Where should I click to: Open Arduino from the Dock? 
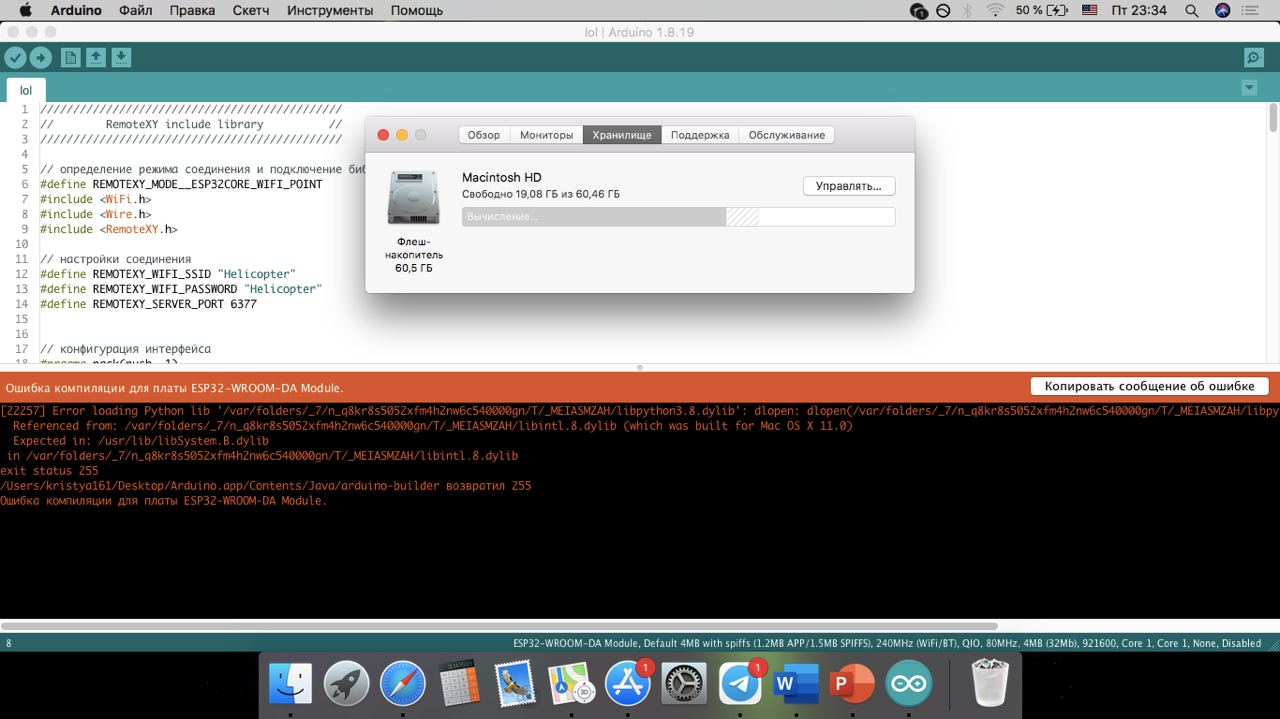(909, 685)
